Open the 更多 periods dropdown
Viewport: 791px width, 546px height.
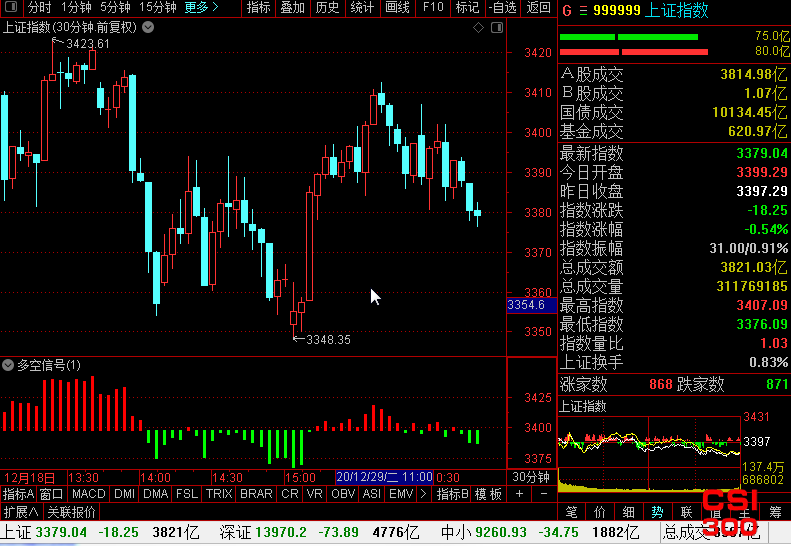[201, 7]
